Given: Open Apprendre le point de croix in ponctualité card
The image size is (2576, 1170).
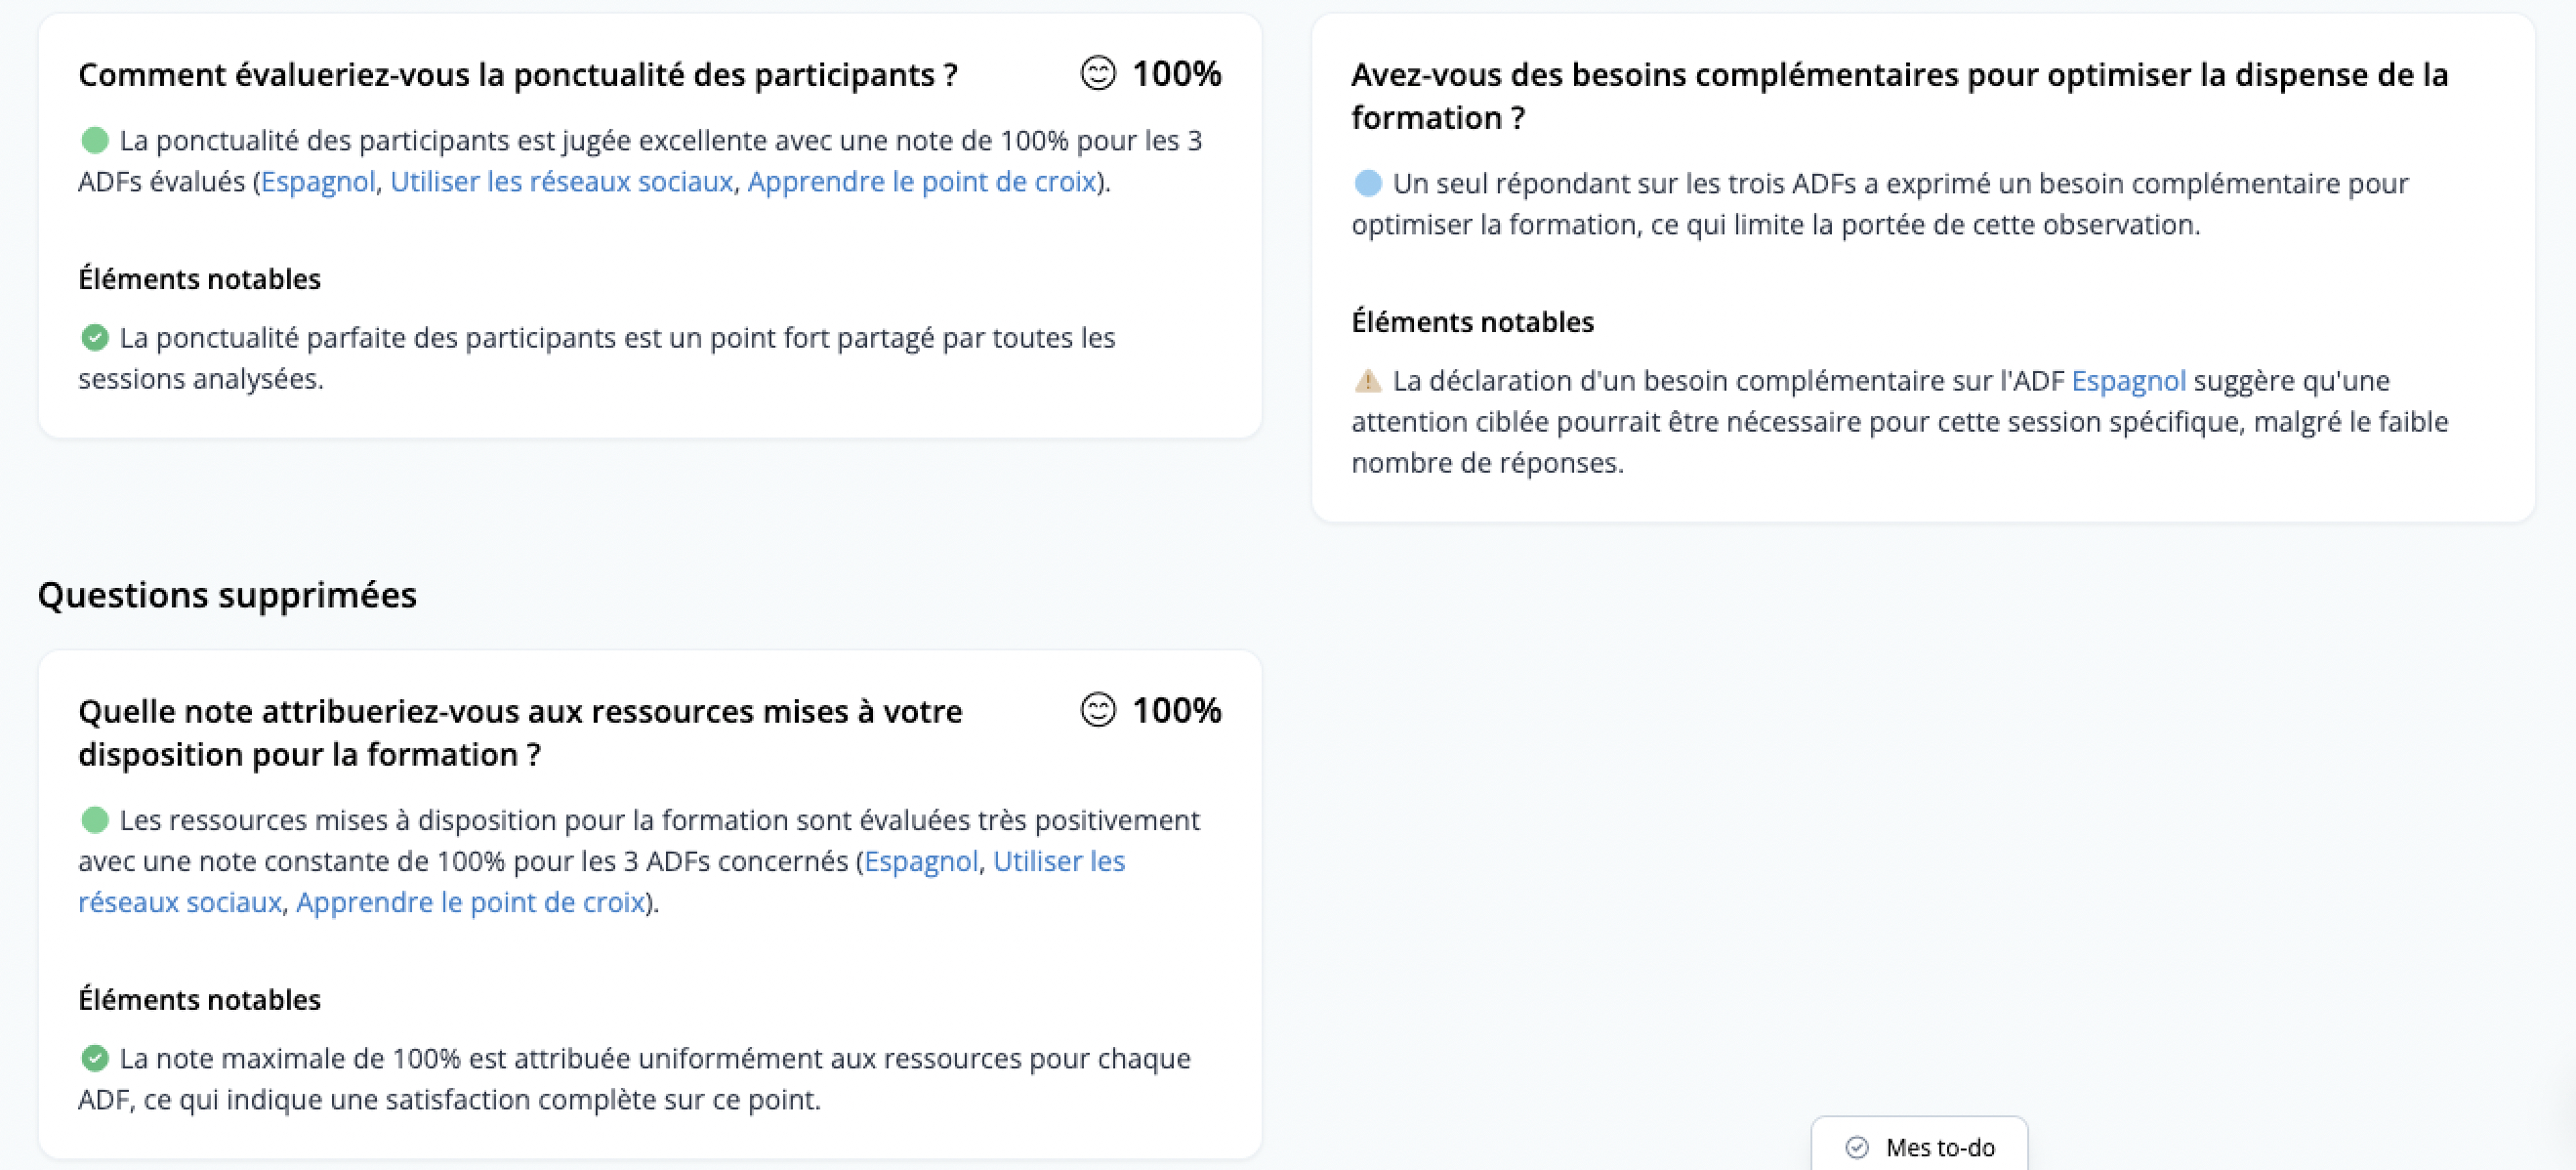Looking at the screenshot, I should pyautogui.click(x=921, y=182).
